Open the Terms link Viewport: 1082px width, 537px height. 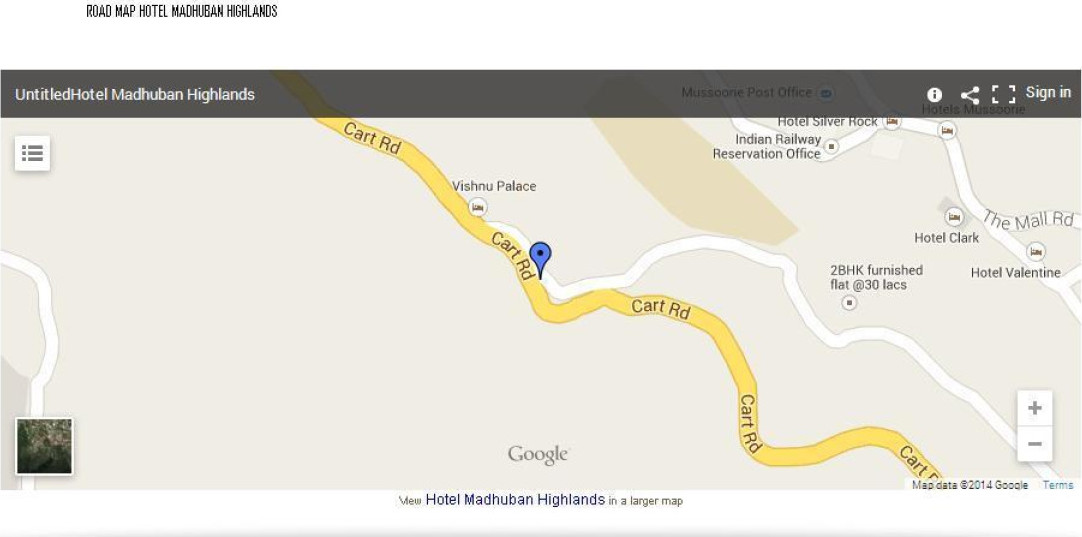1058,485
